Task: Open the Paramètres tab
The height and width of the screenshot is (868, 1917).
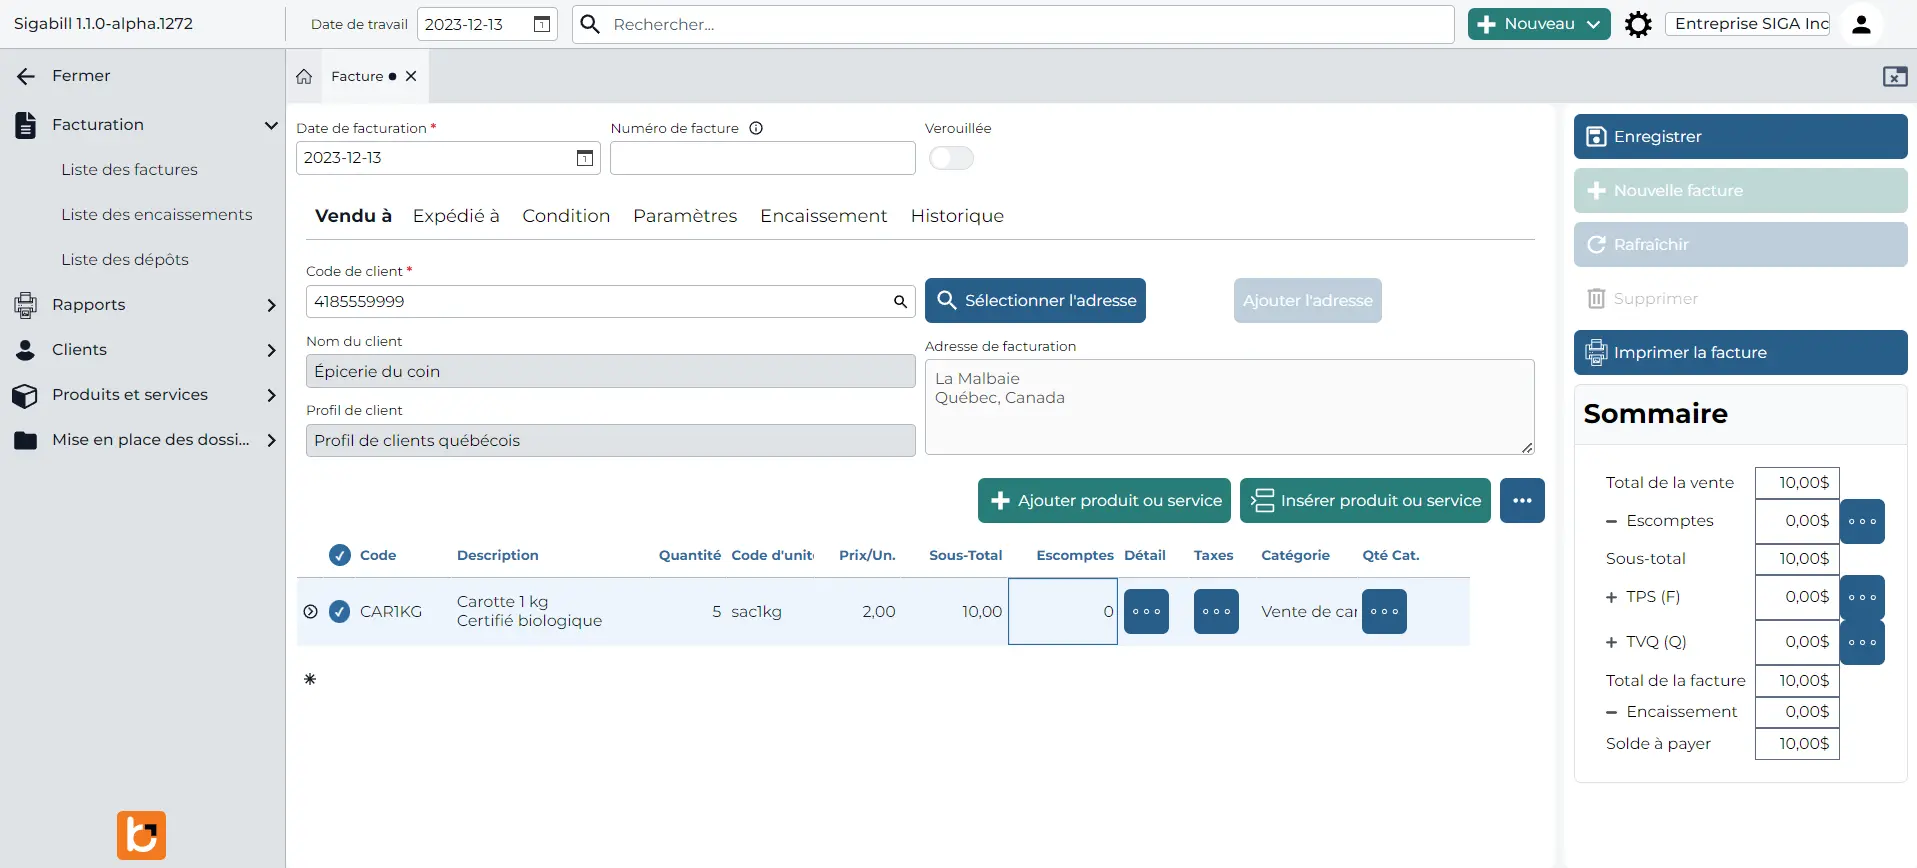Action: click(x=685, y=216)
